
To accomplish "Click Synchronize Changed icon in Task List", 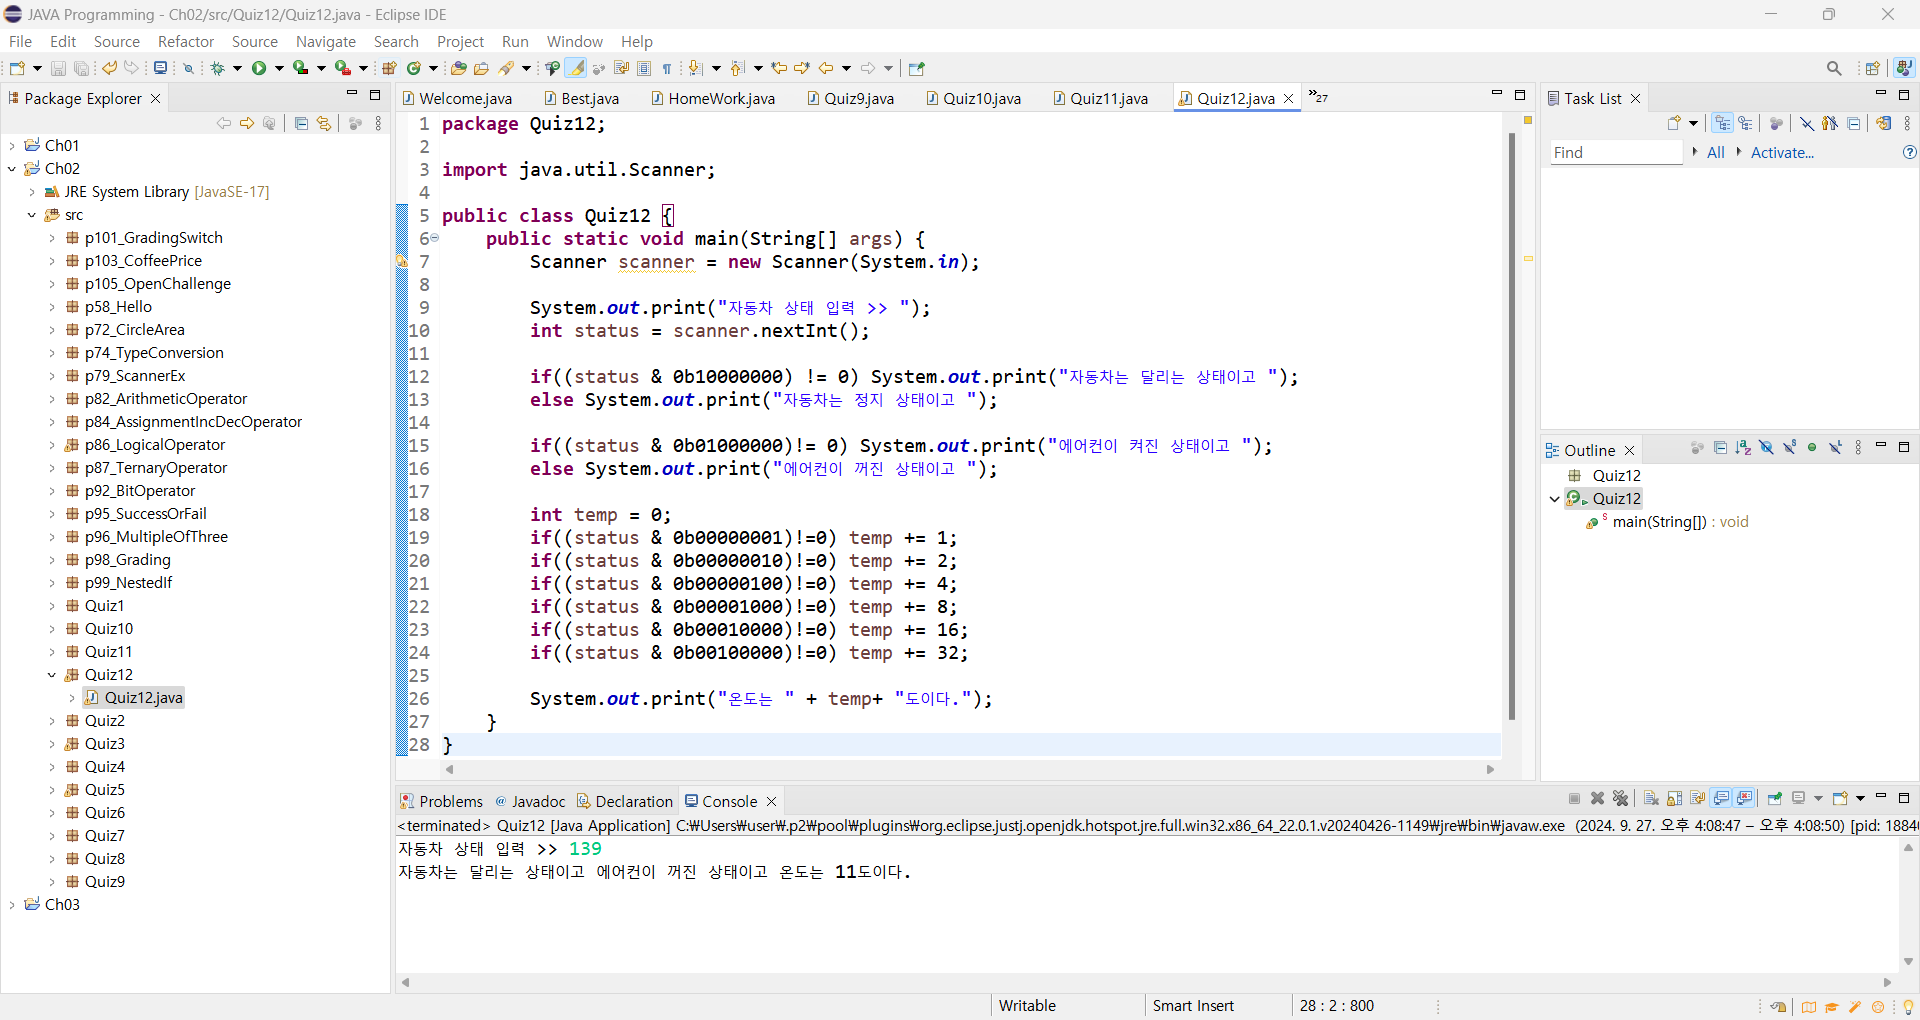I will click(x=1884, y=123).
